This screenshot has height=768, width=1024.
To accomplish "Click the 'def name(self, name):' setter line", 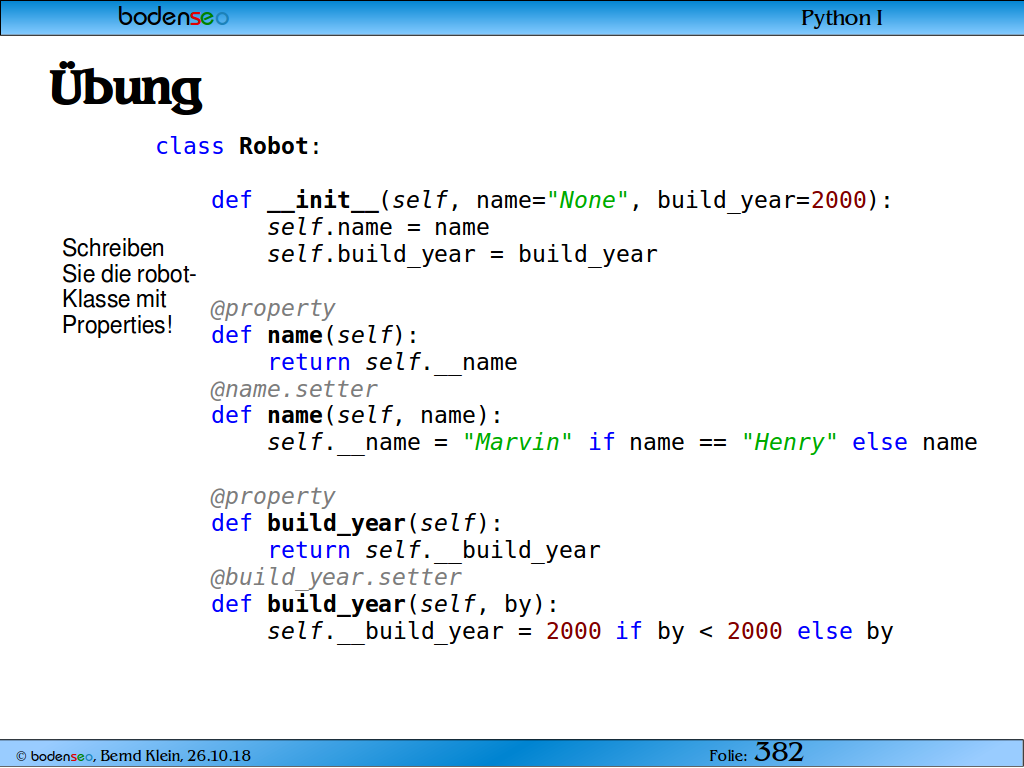I will click(357, 416).
